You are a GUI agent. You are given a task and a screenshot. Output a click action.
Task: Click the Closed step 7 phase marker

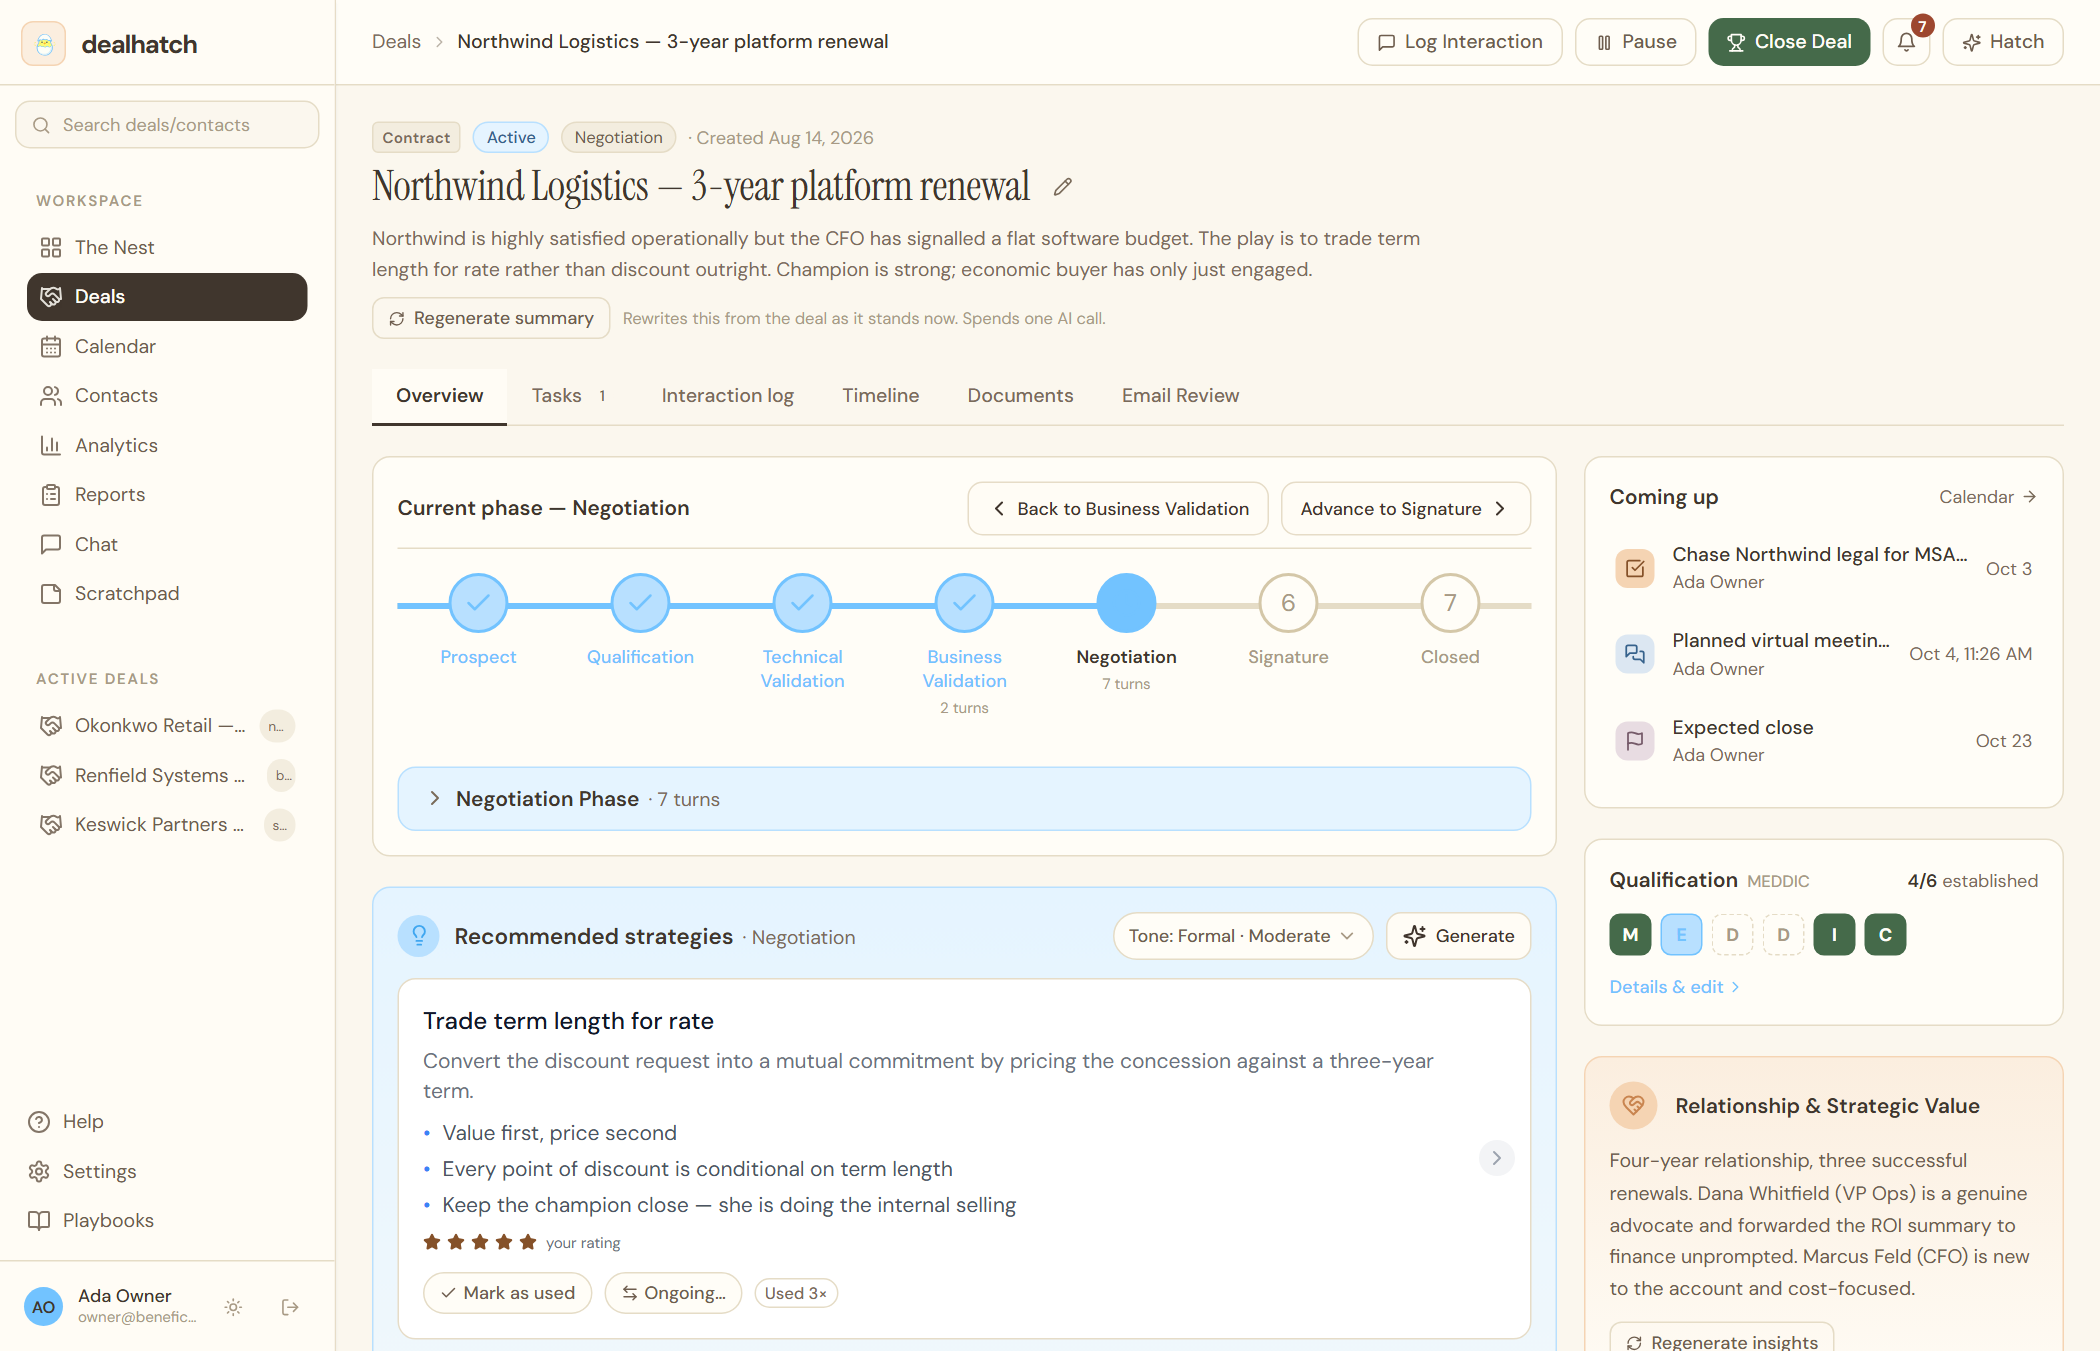1450,603
